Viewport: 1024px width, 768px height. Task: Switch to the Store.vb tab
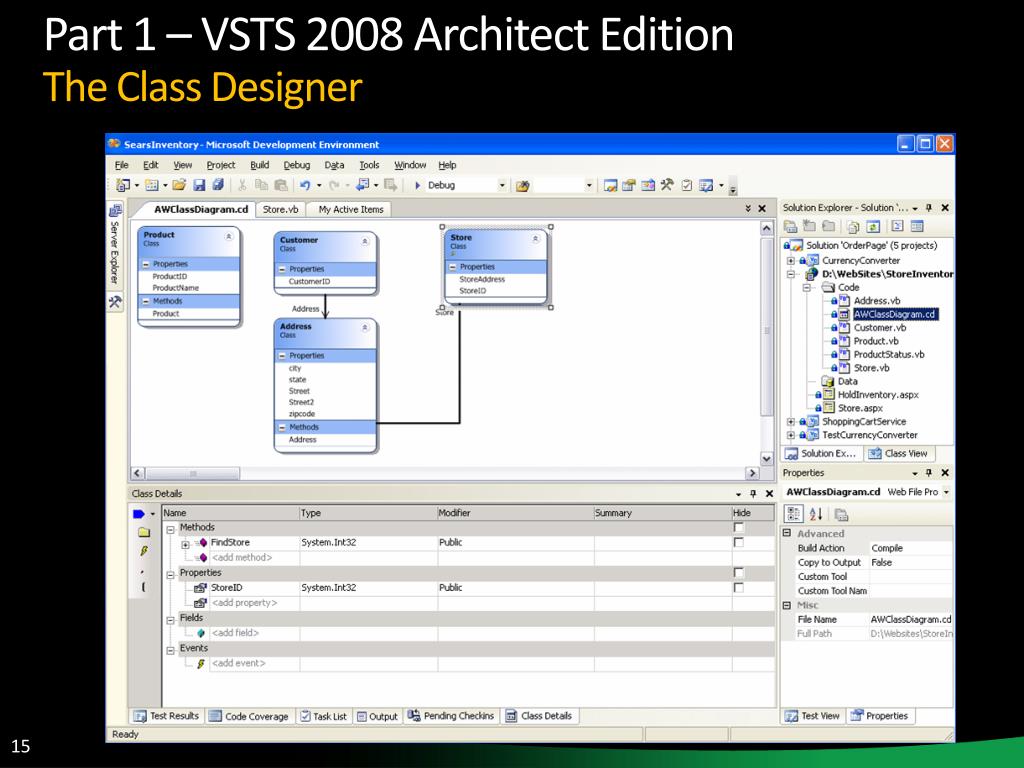point(280,210)
